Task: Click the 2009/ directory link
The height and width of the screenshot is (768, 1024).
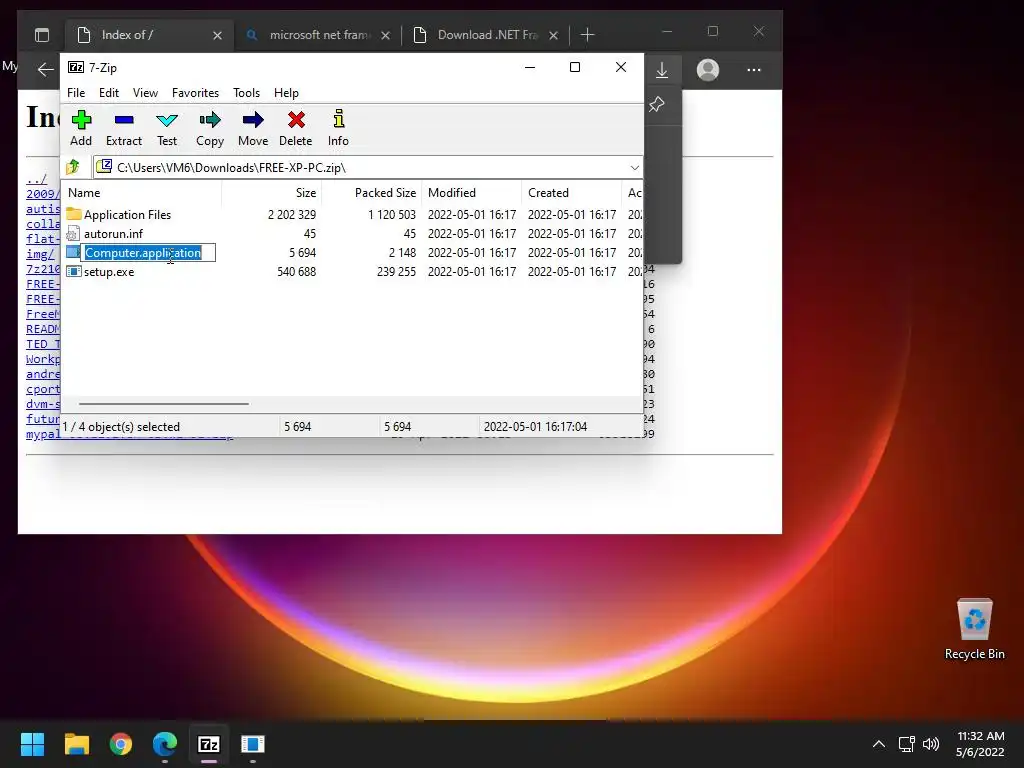Action: [43, 194]
